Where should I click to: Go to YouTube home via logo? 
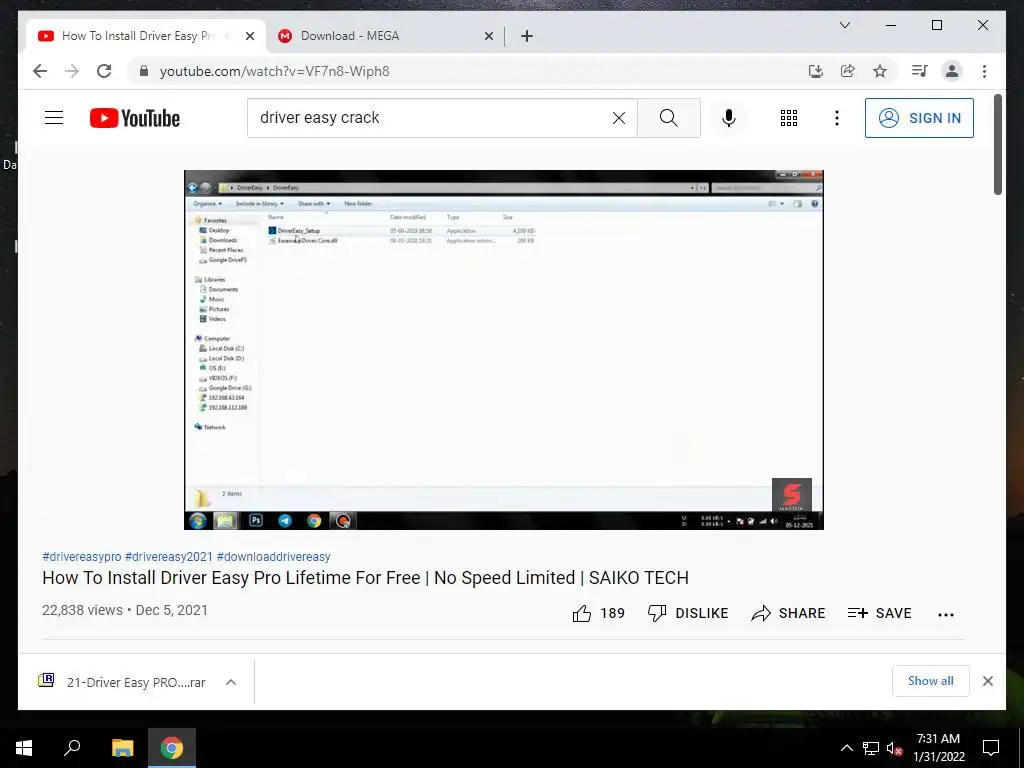pos(135,118)
